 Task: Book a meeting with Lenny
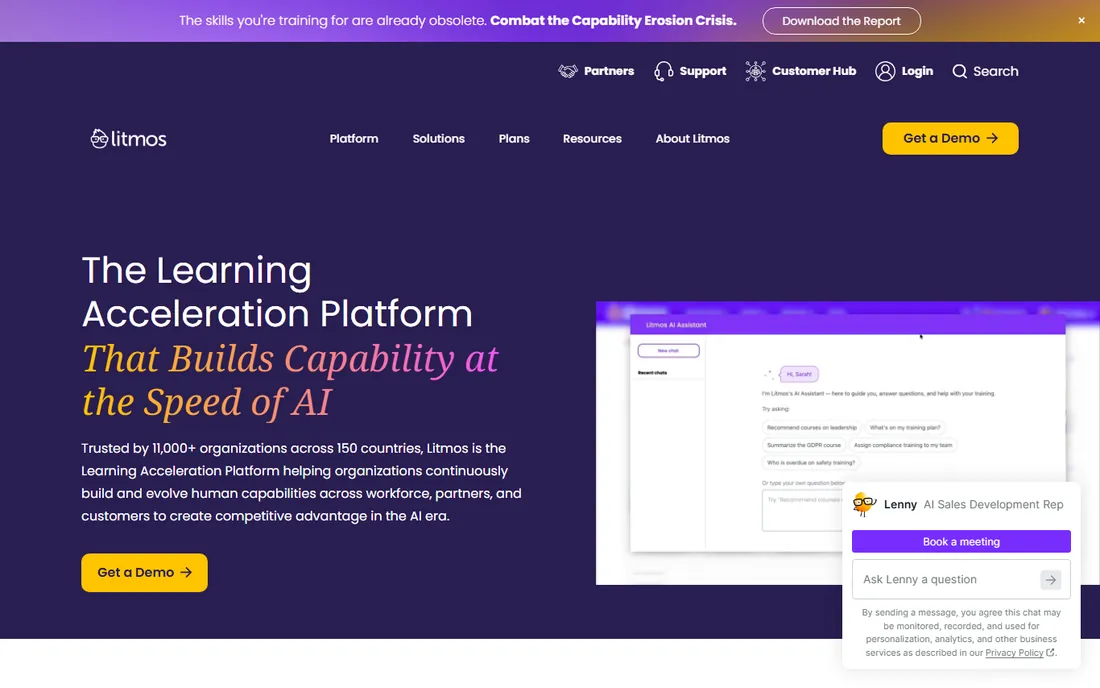961,541
